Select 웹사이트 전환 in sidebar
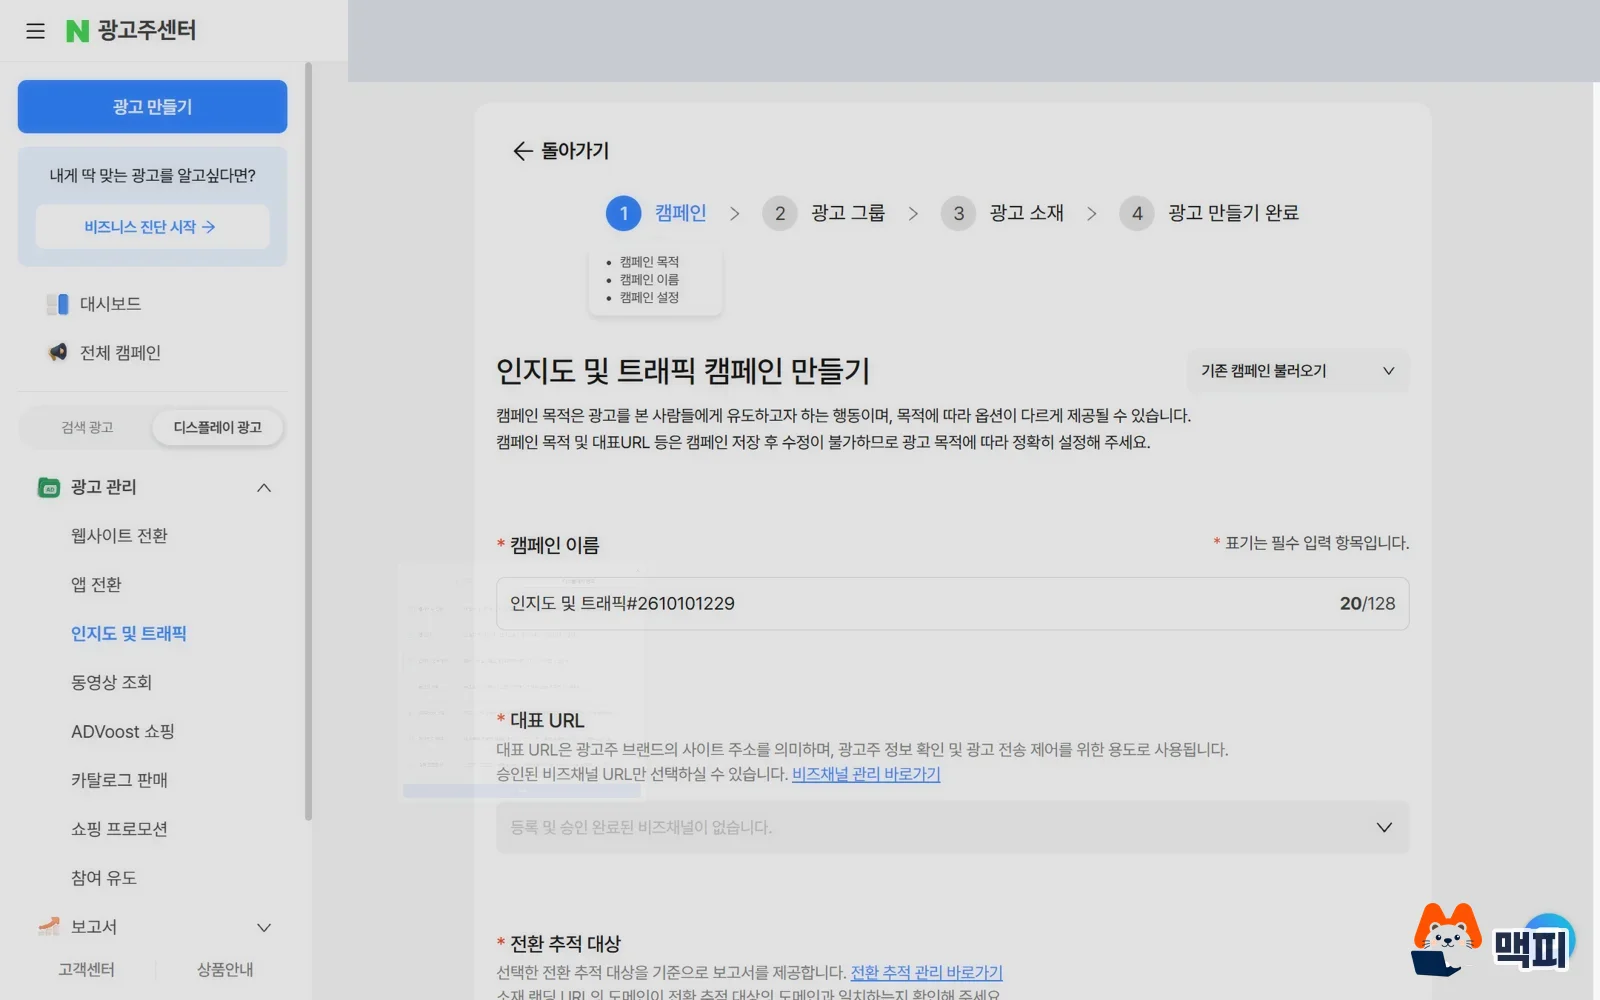This screenshot has width=1600, height=1000. tap(119, 536)
